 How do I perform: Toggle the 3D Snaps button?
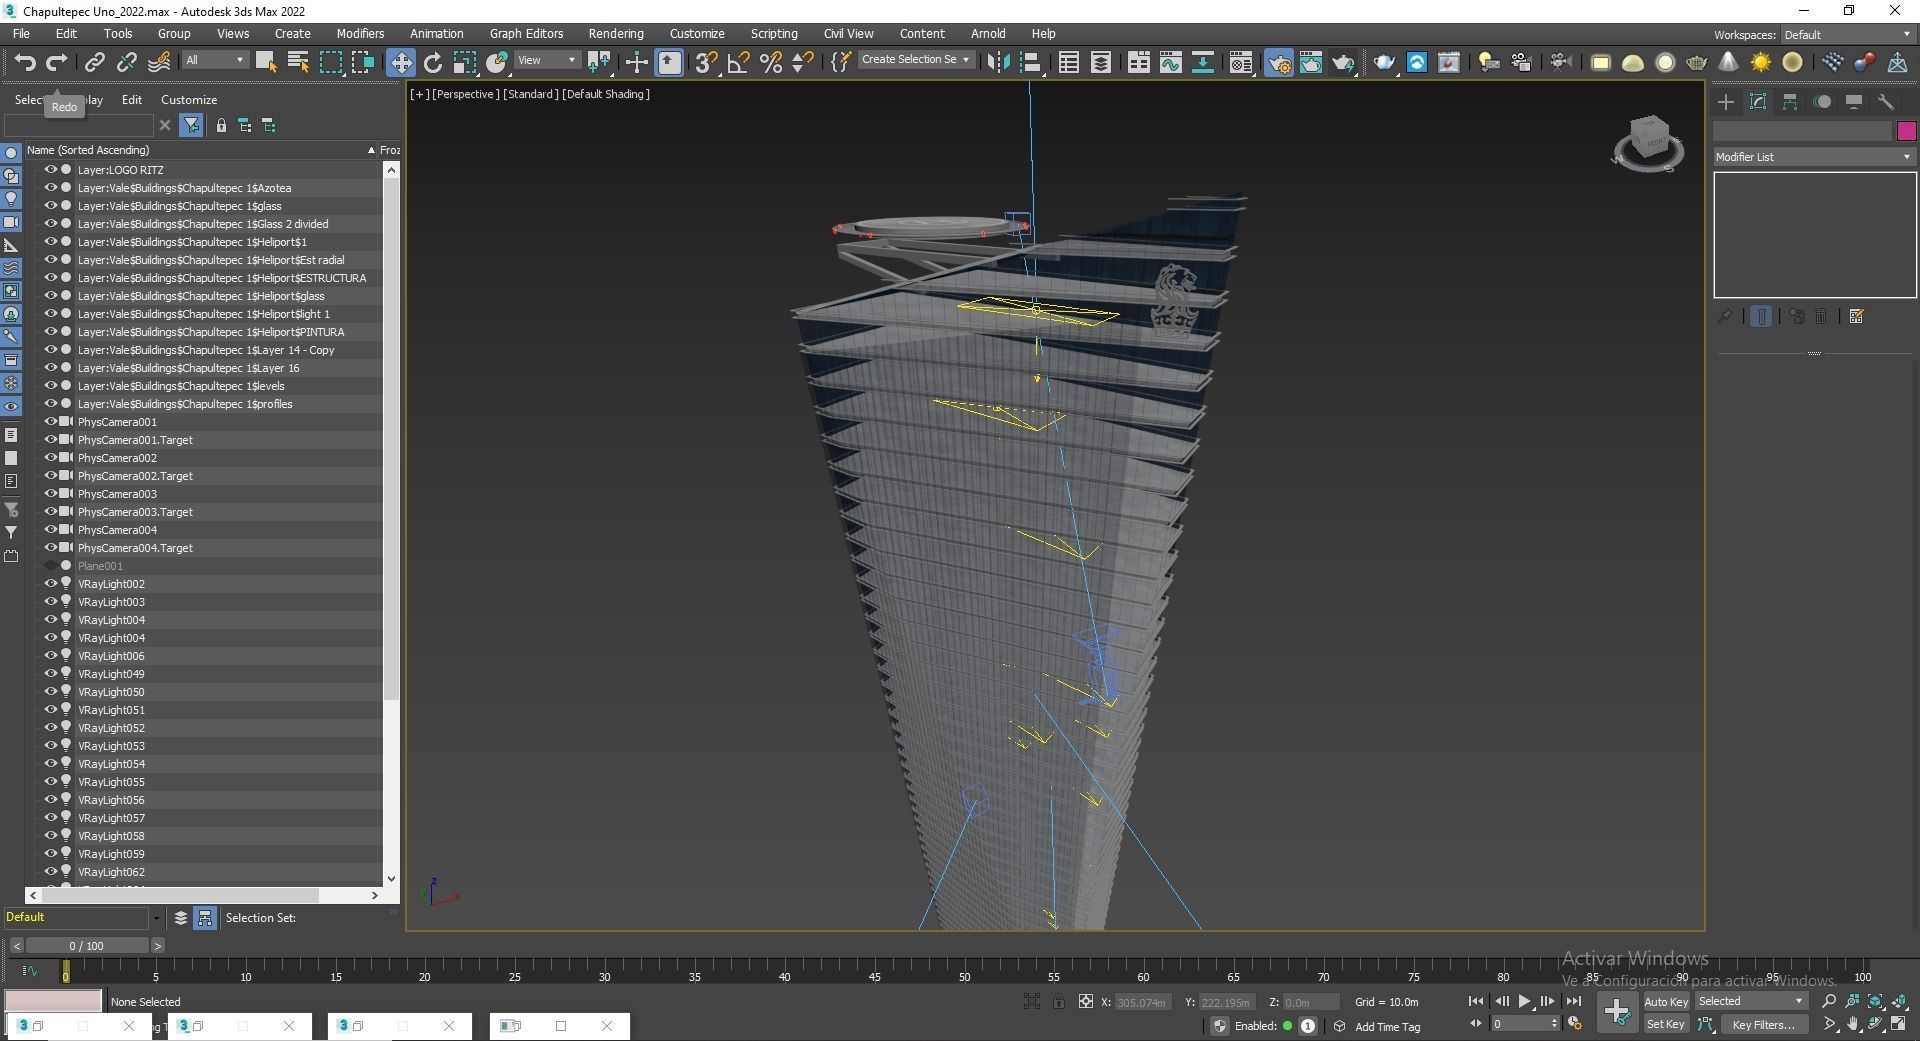pos(705,62)
